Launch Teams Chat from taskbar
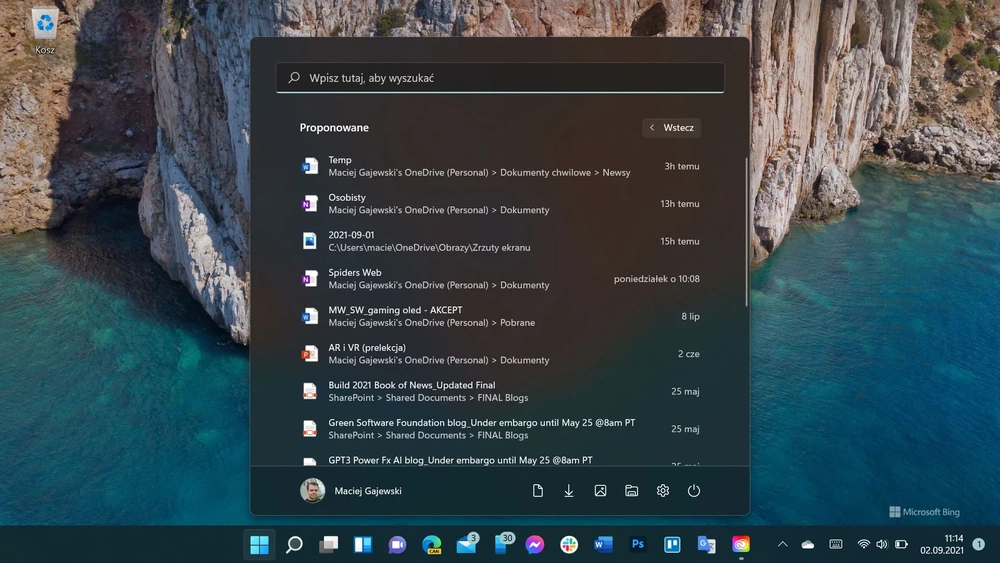Screen dimensions: 1000x563 [x=397, y=545]
